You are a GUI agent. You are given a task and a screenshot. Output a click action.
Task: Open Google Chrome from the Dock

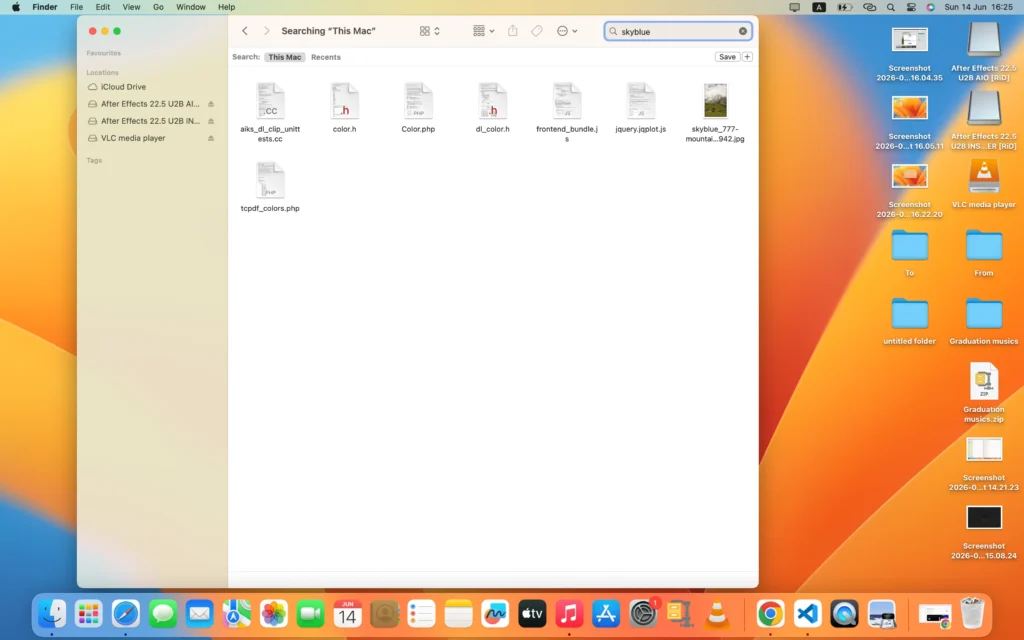tap(771, 614)
